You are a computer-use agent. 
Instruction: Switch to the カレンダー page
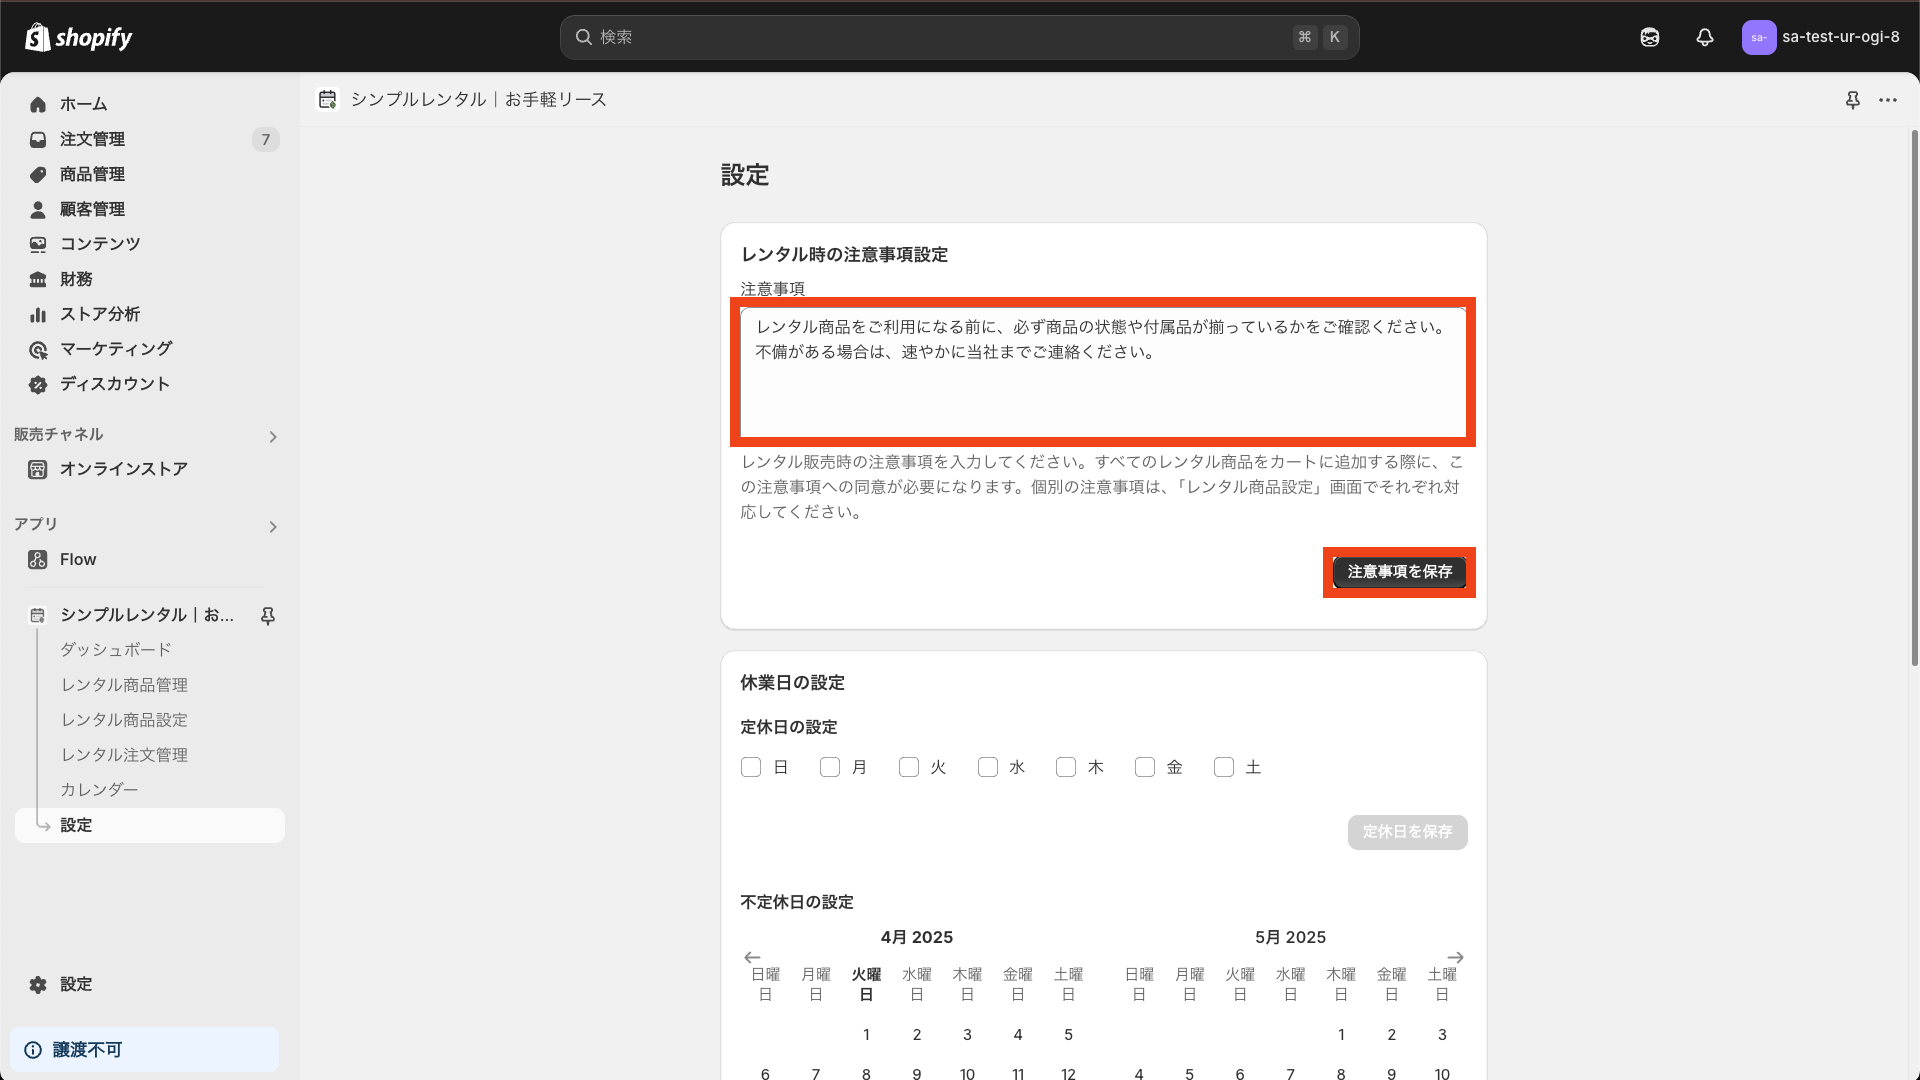99,789
